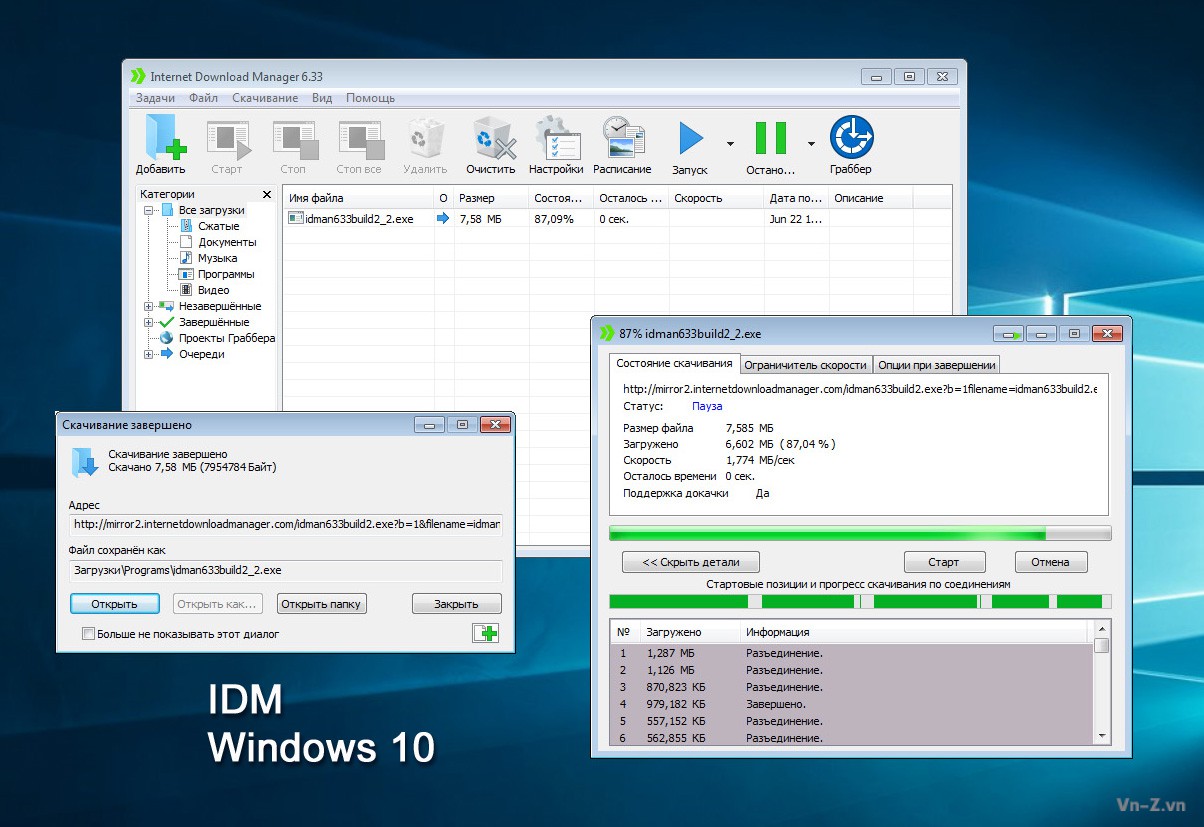Image resolution: width=1204 pixels, height=827 pixels.
Task: Click the Стоп toolbar icon
Action: pyautogui.click(x=294, y=140)
